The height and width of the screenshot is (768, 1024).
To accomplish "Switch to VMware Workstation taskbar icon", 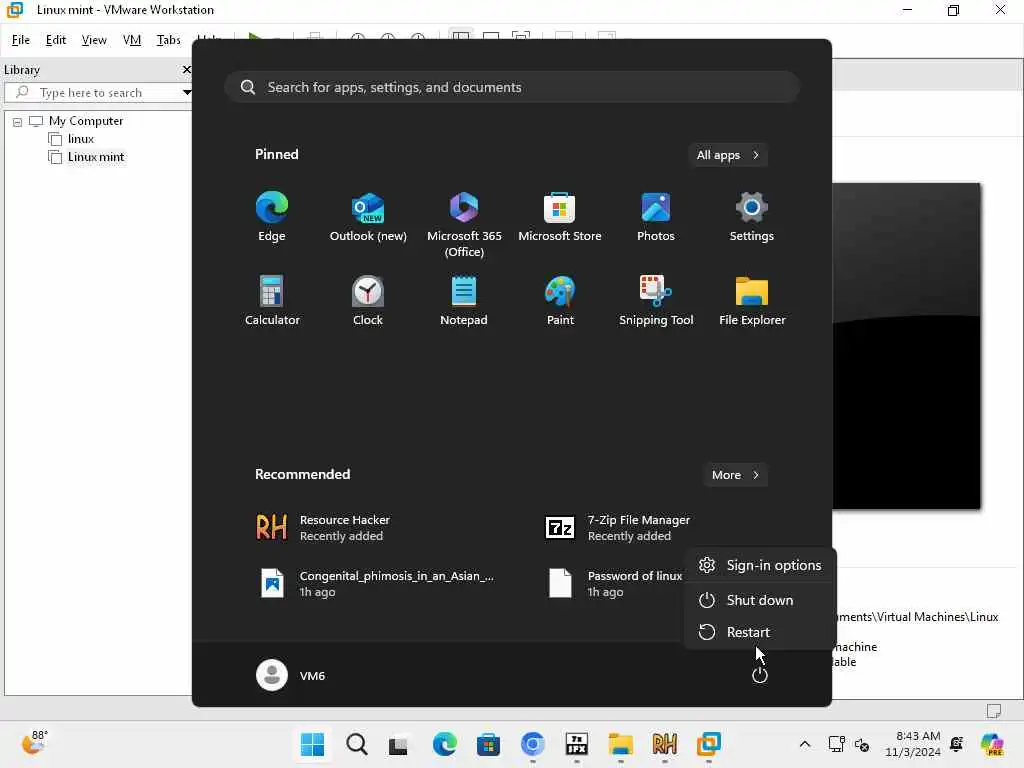I will point(708,744).
